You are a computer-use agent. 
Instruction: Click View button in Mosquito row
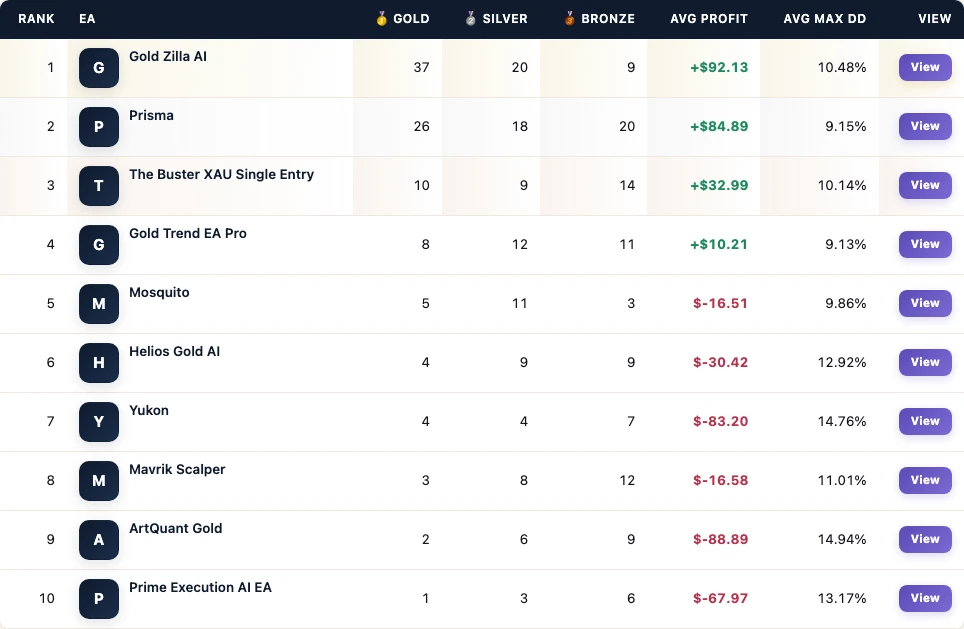(x=925, y=303)
